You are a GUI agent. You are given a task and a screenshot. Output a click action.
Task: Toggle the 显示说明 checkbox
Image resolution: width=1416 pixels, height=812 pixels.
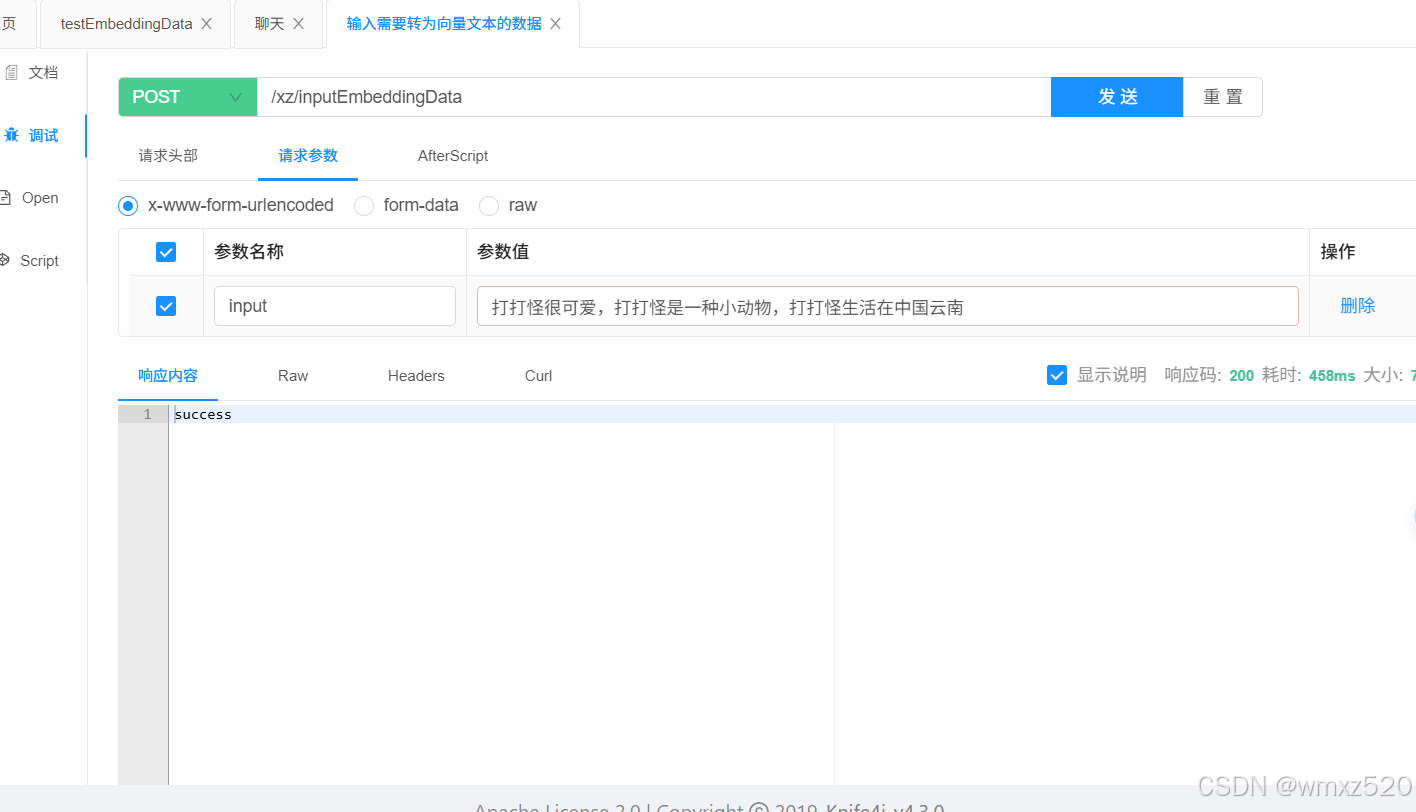coord(1057,375)
